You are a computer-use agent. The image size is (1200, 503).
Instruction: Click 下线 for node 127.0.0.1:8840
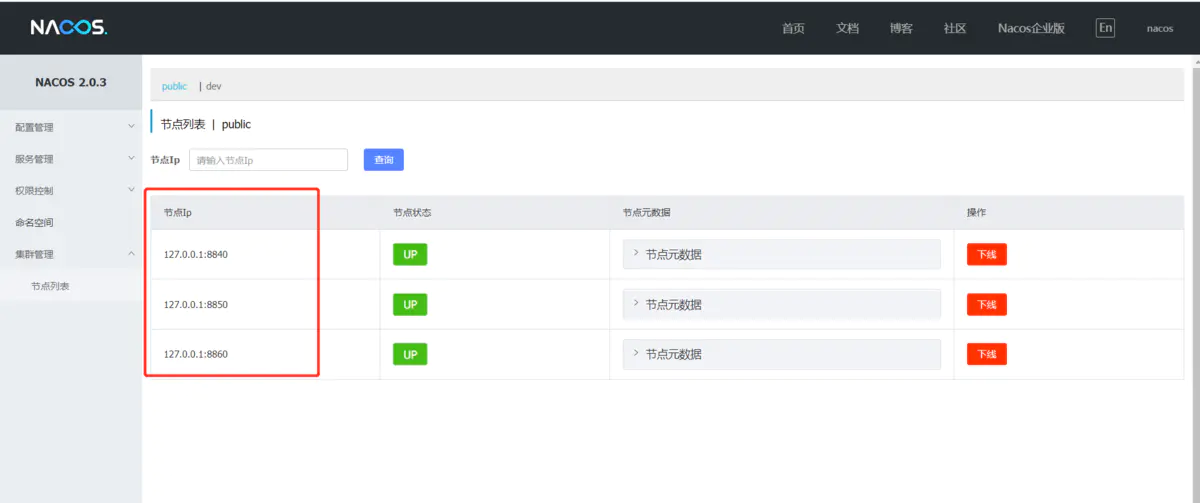[x=986, y=254]
